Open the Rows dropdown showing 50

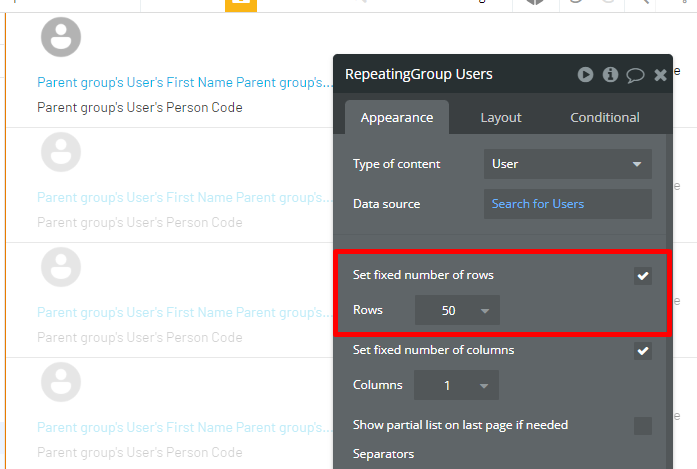457,310
